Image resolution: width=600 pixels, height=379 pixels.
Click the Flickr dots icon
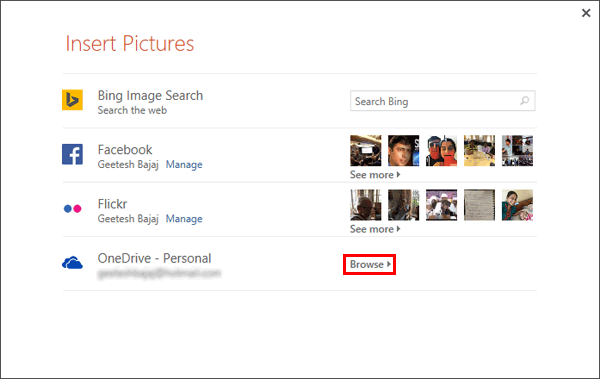coord(72,209)
